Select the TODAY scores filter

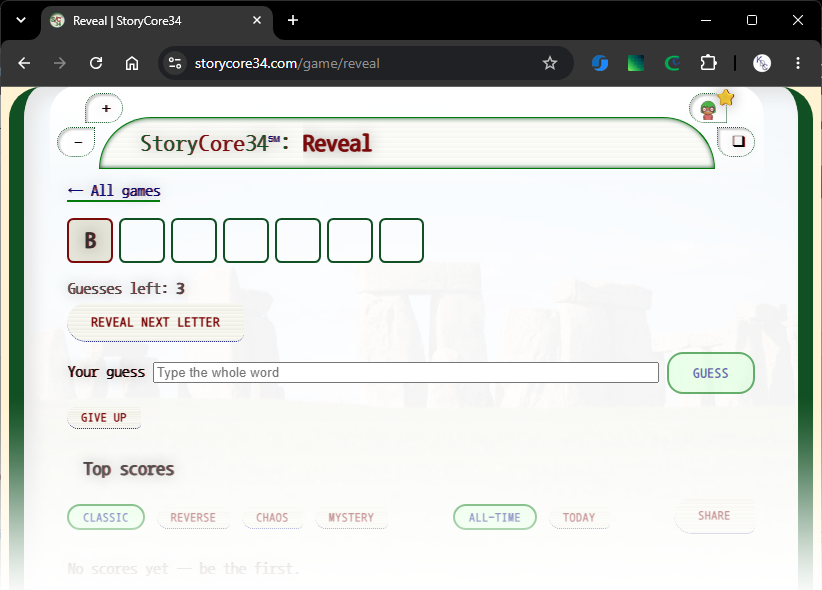pyautogui.click(x=579, y=517)
